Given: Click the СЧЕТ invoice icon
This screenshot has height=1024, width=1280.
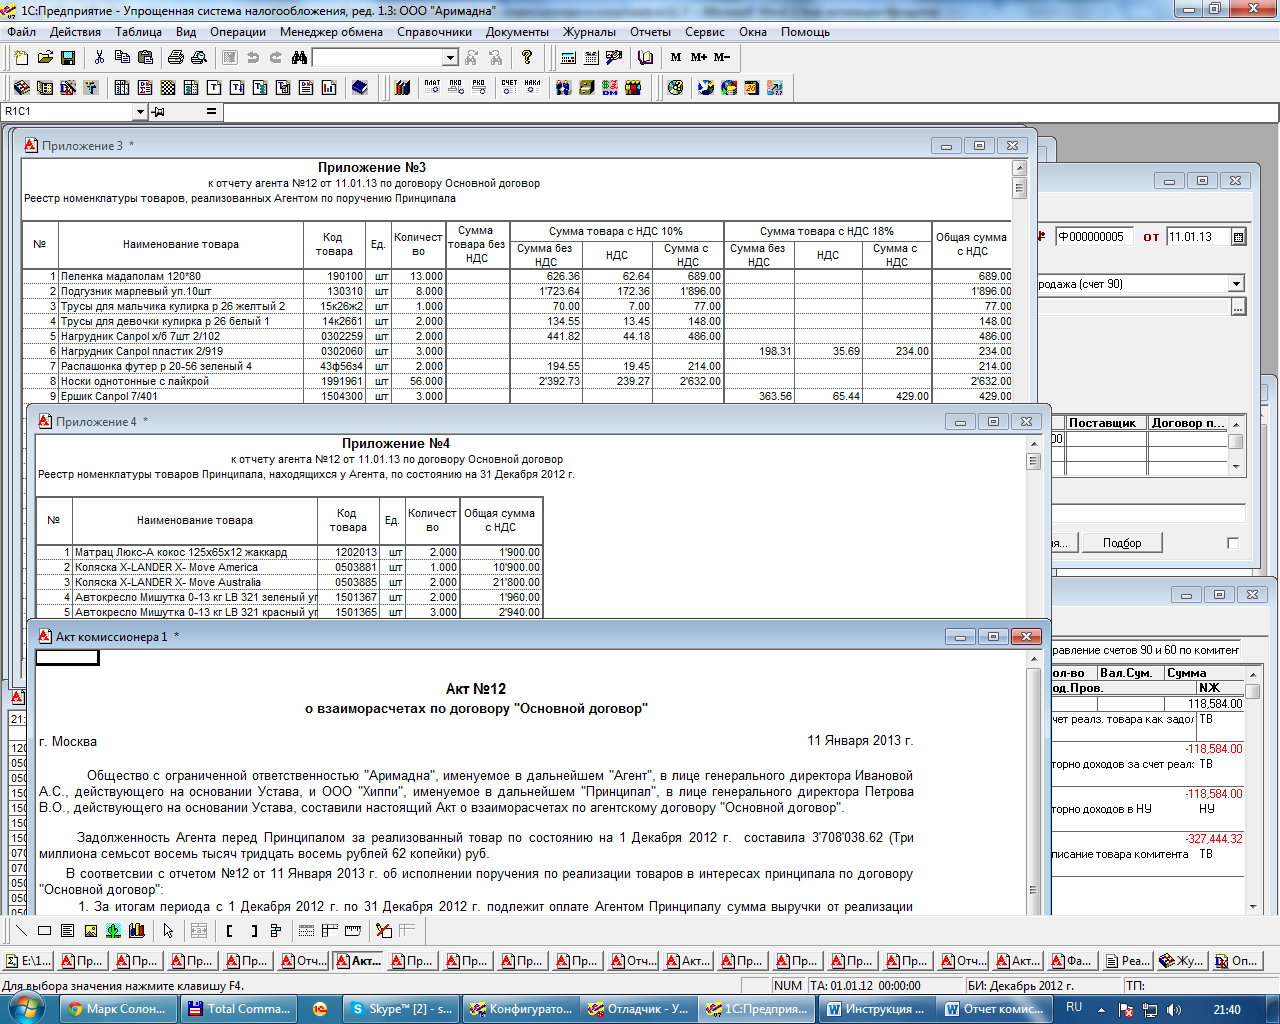Looking at the screenshot, I should [x=509, y=88].
